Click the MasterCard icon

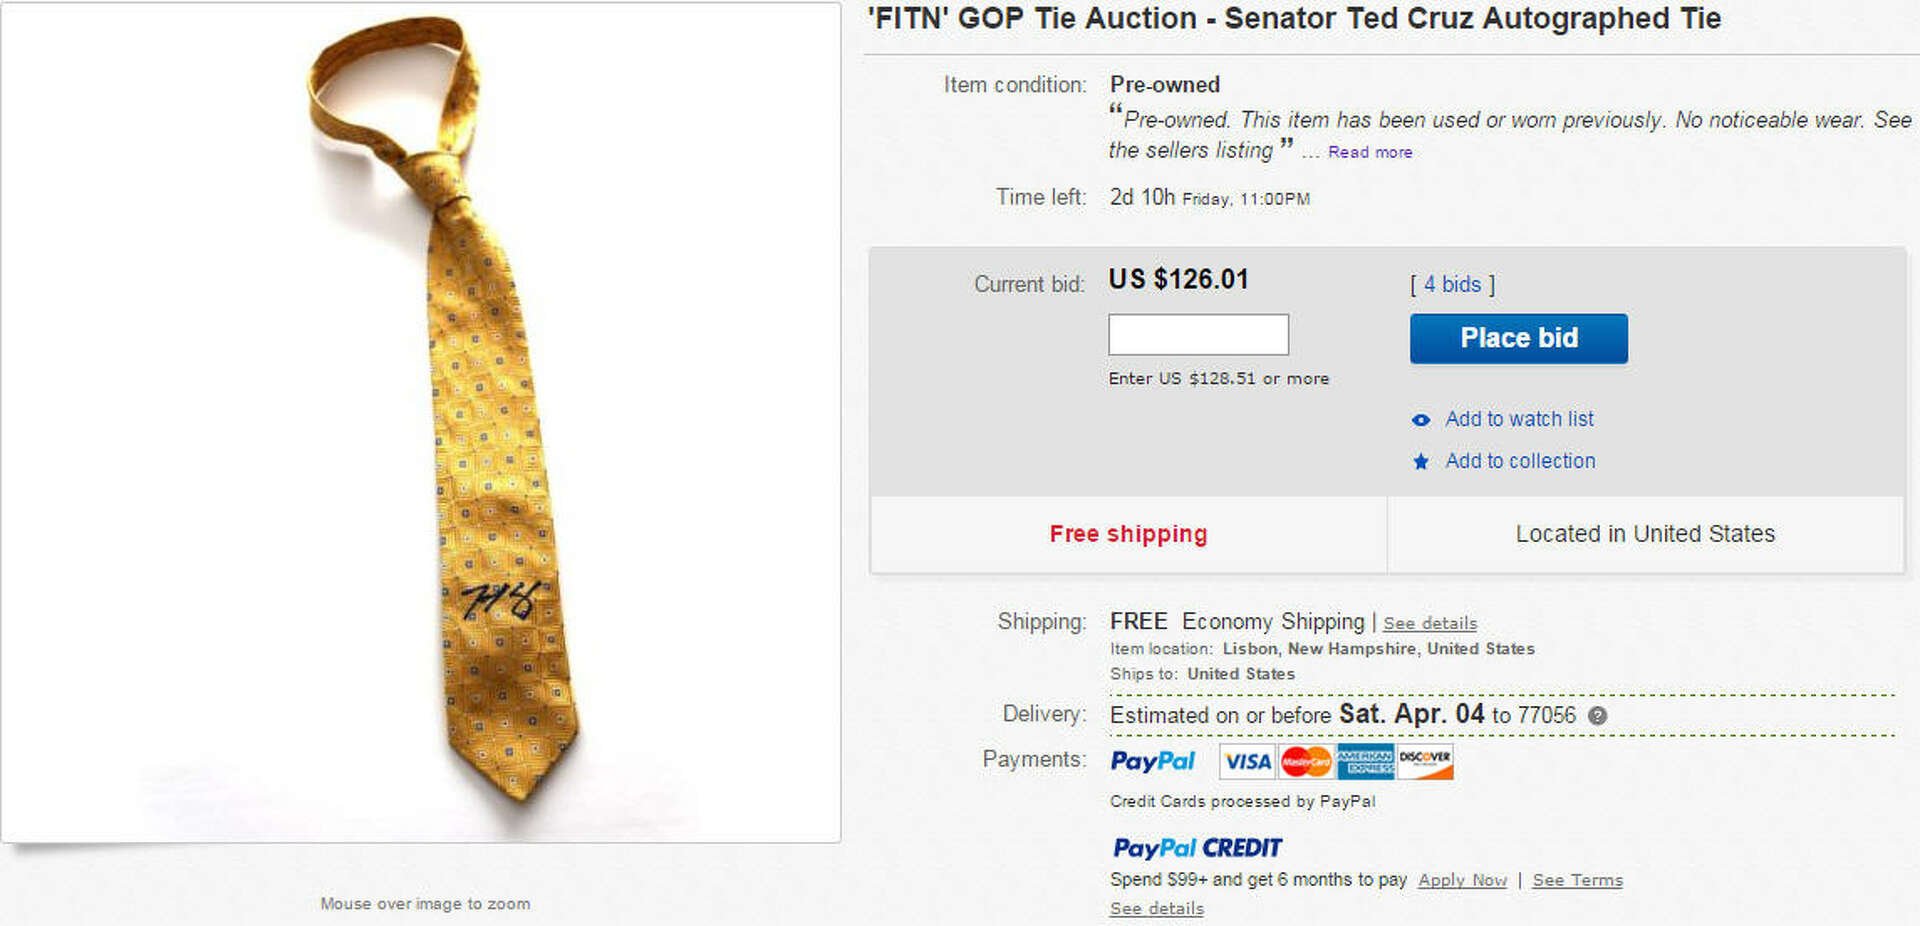tap(1306, 762)
